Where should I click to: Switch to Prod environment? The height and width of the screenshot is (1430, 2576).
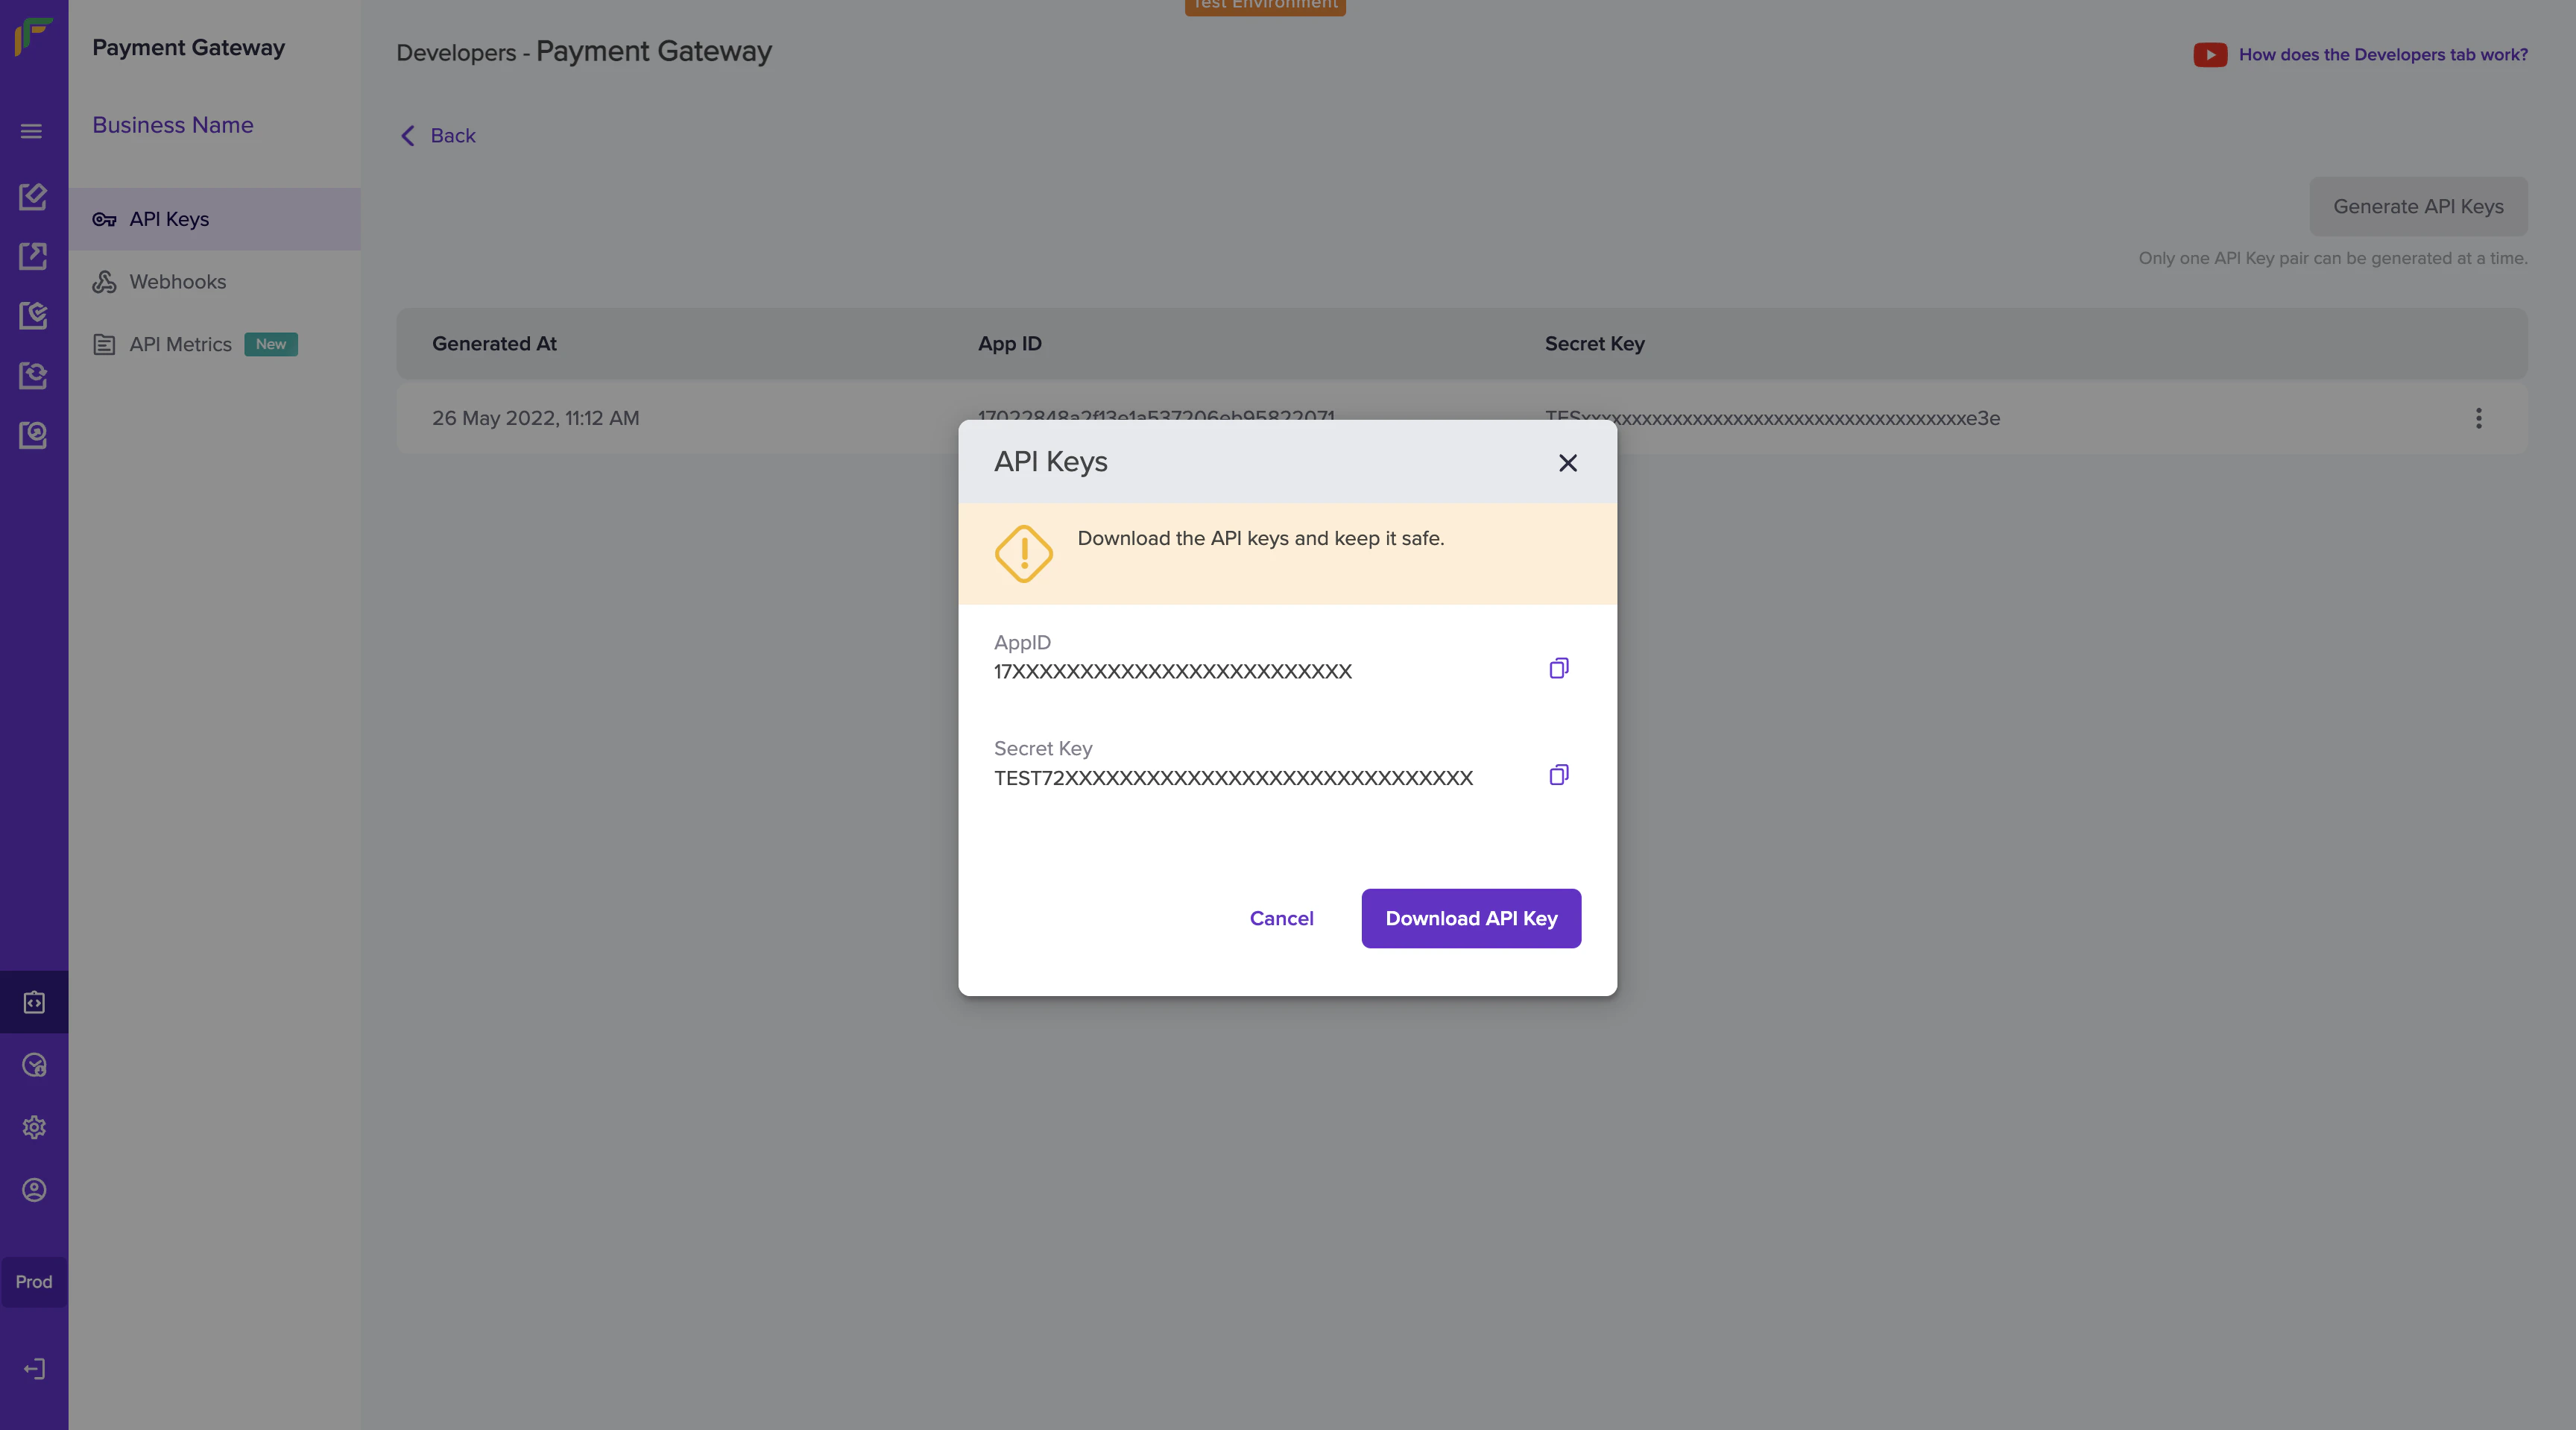click(x=33, y=1281)
